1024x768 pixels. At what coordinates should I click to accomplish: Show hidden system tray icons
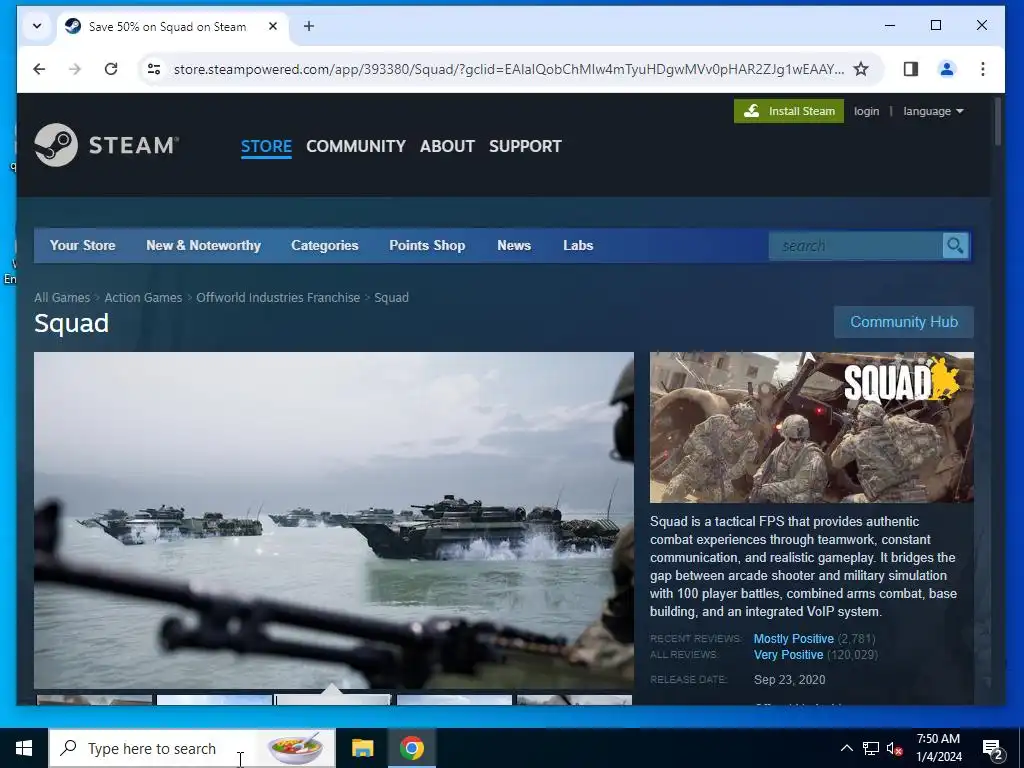[x=846, y=748]
